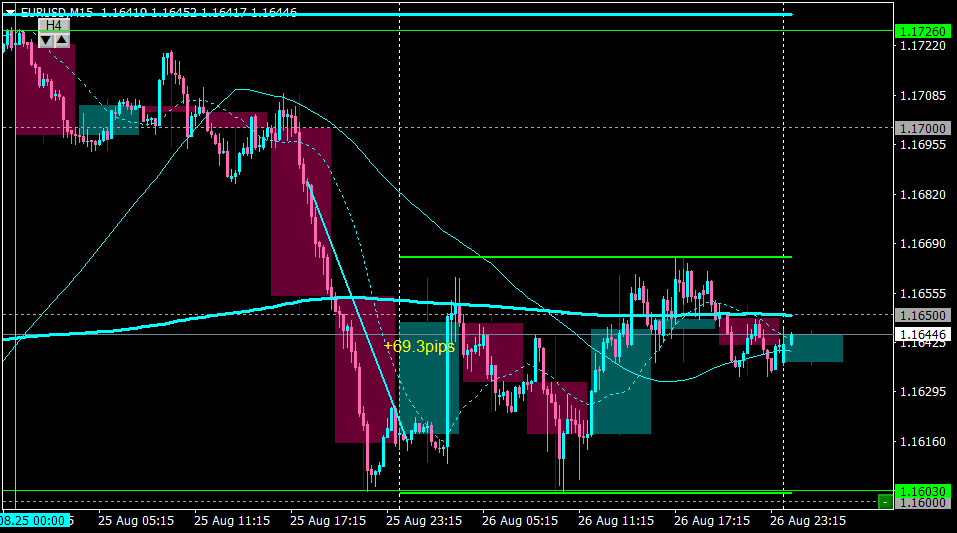Click the 1.16000 price level label
The height and width of the screenshot is (533, 957).
coord(923,503)
